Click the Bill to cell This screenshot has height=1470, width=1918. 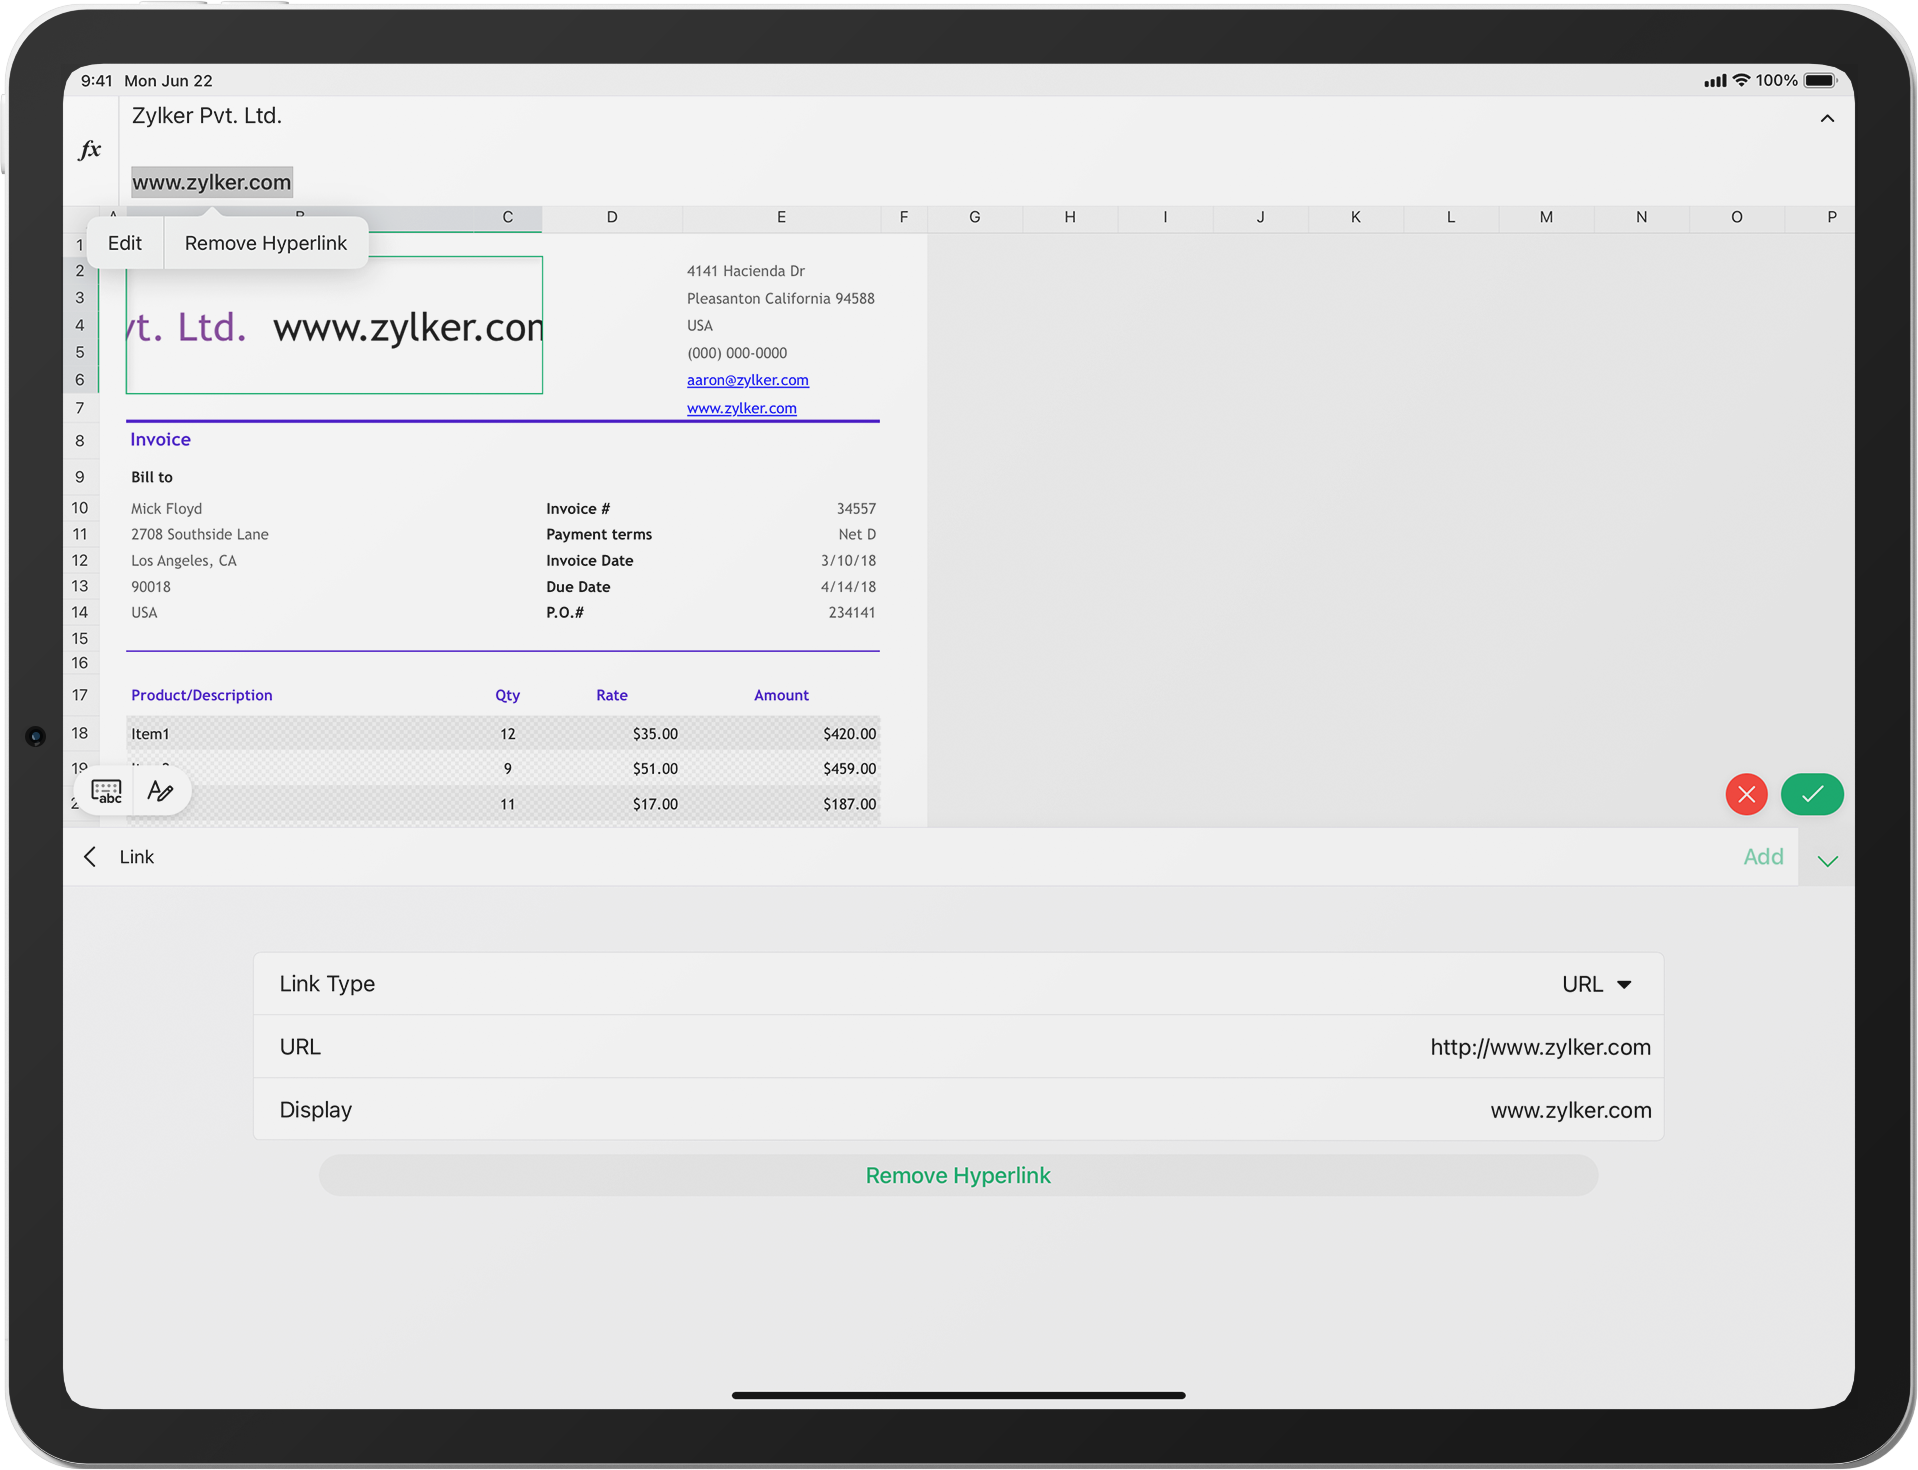pos(152,478)
